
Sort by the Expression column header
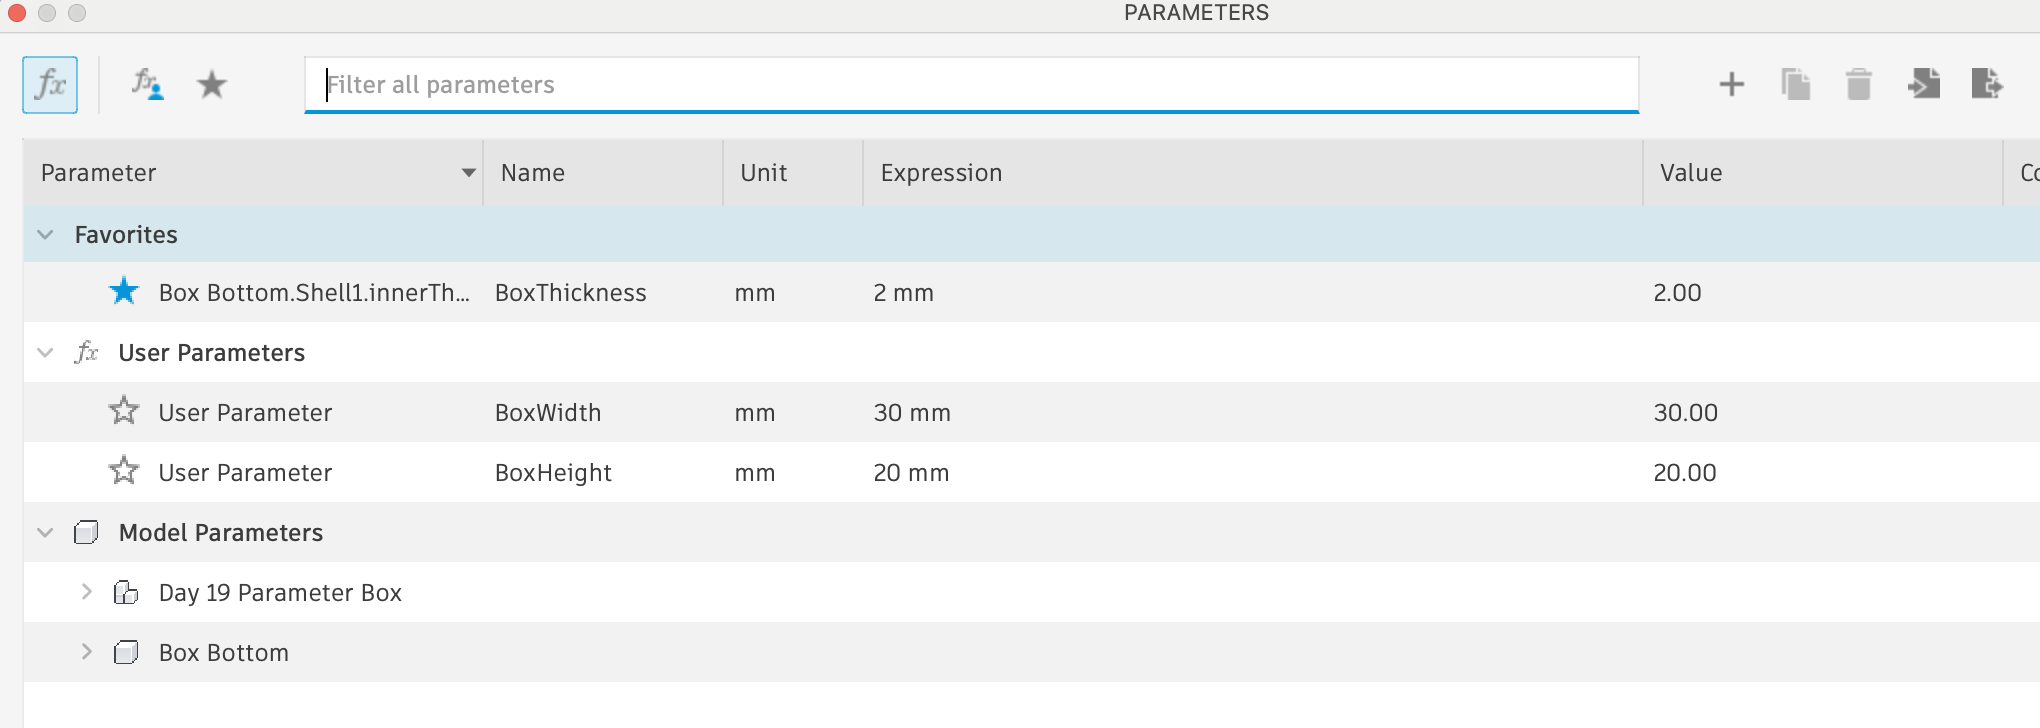pyautogui.click(x=941, y=173)
